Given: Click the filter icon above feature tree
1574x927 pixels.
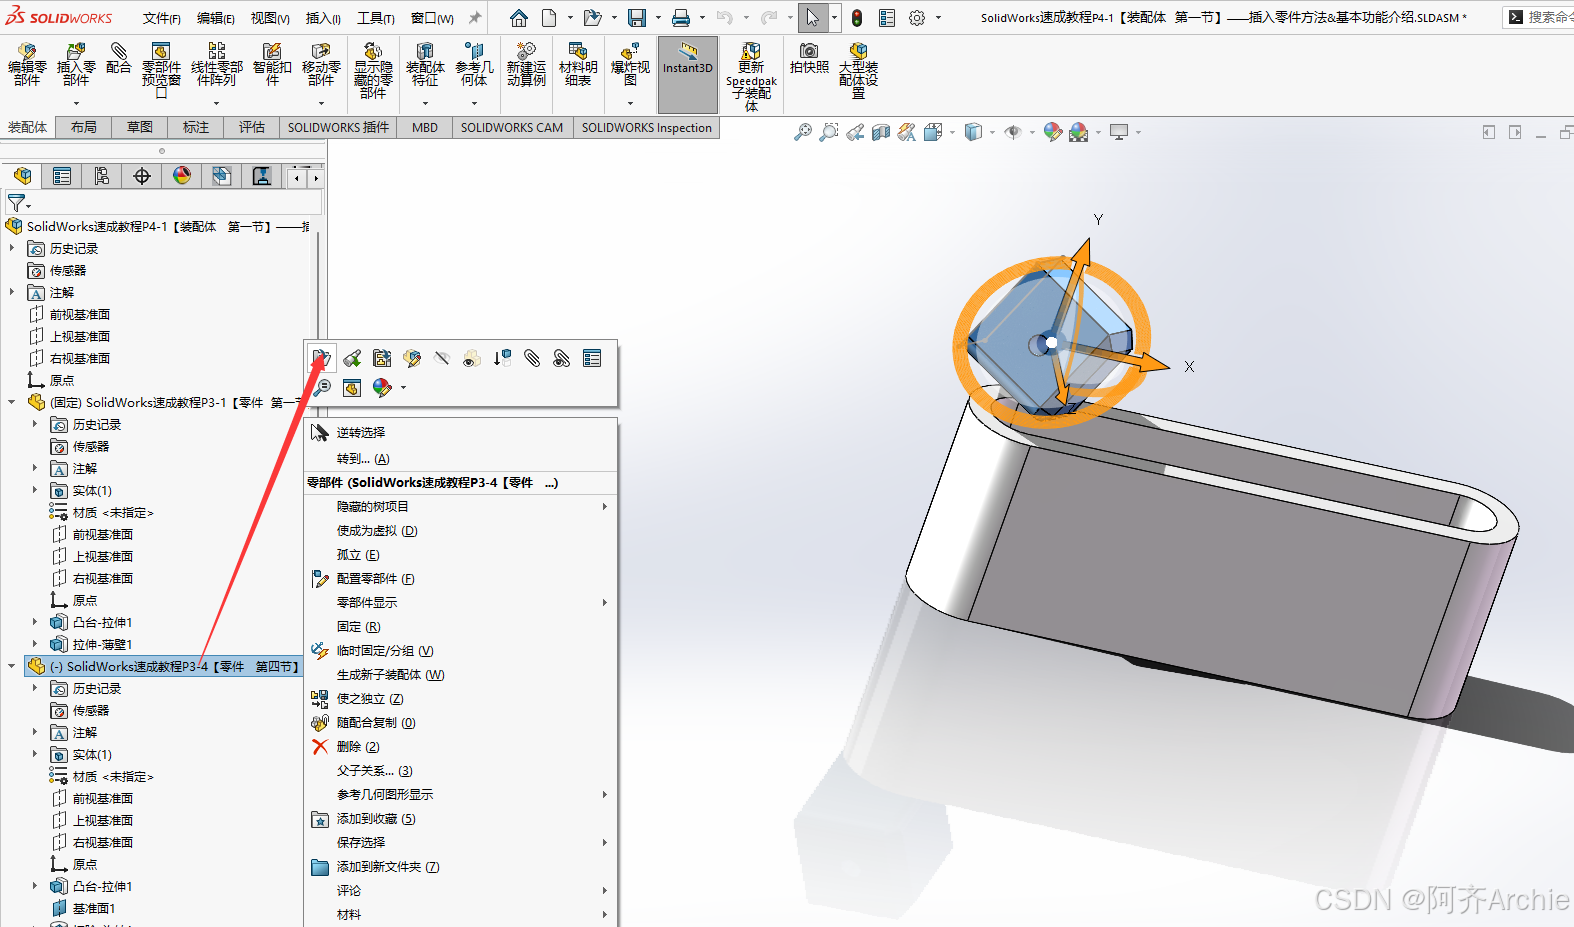Looking at the screenshot, I should [x=17, y=202].
